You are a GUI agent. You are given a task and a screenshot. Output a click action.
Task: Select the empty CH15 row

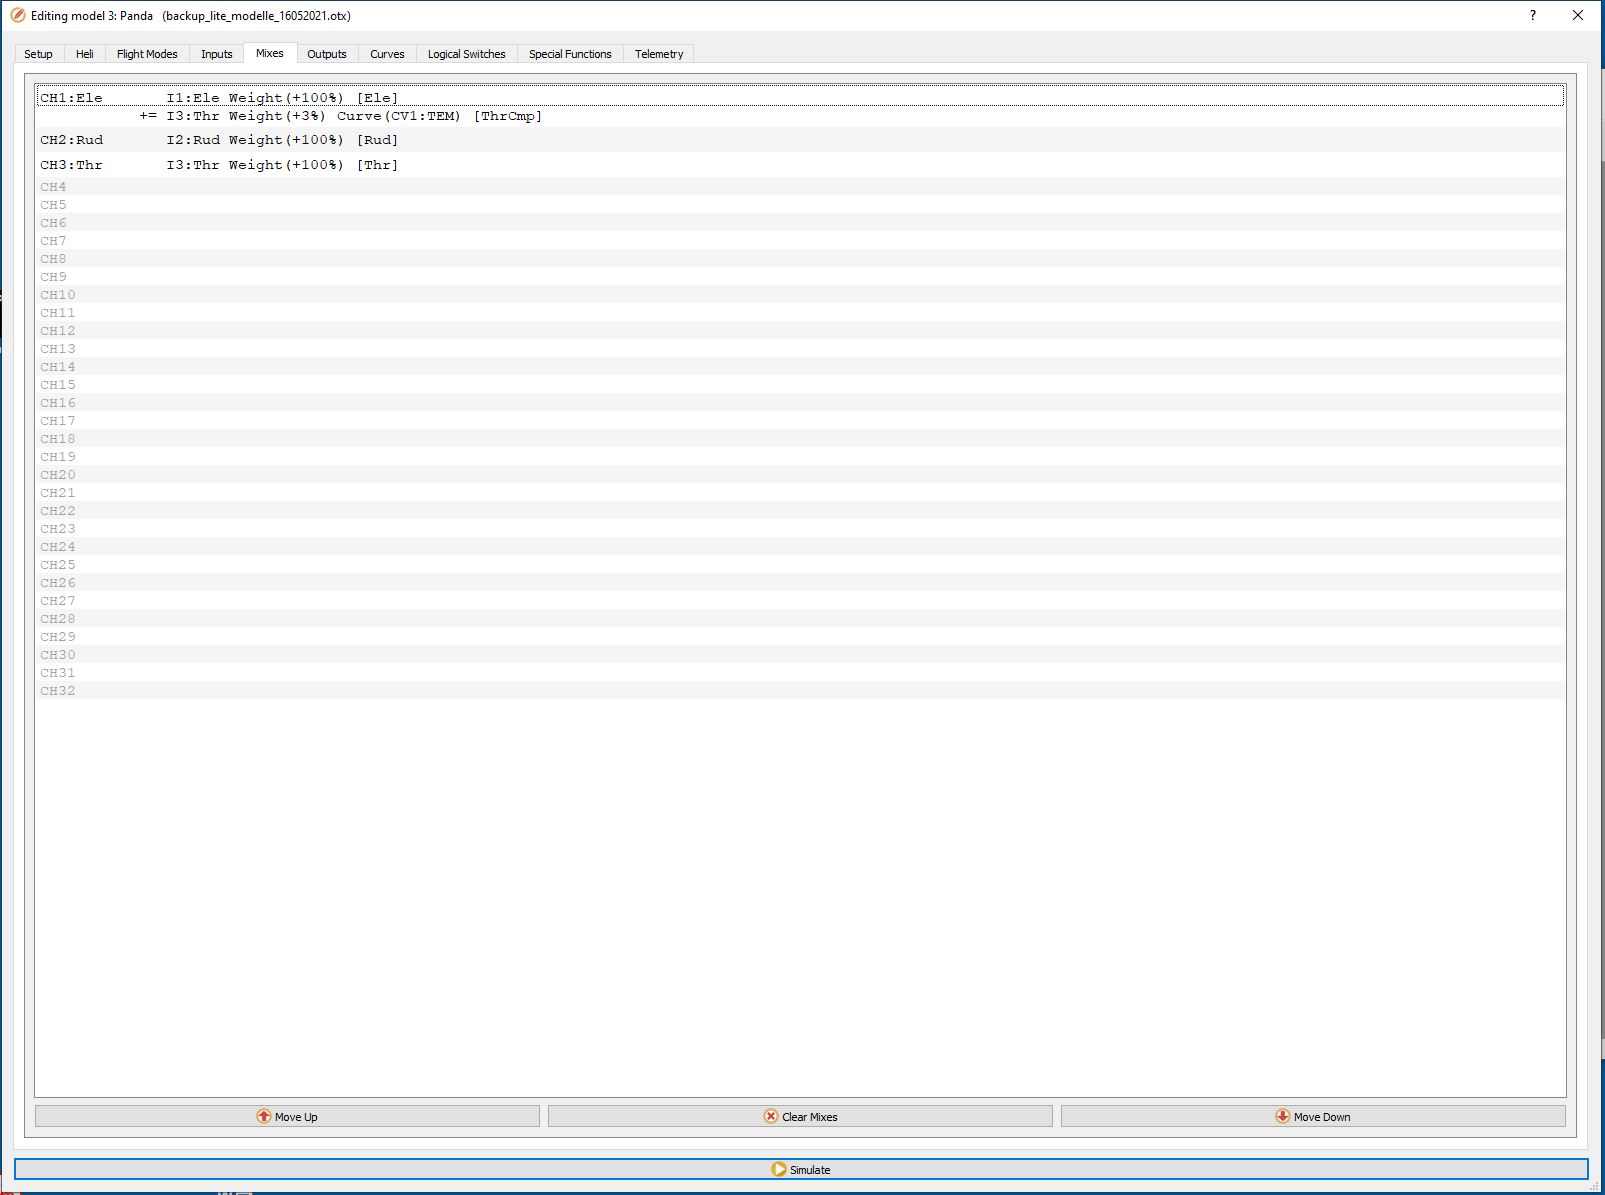pyautogui.click(x=801, y=385)
